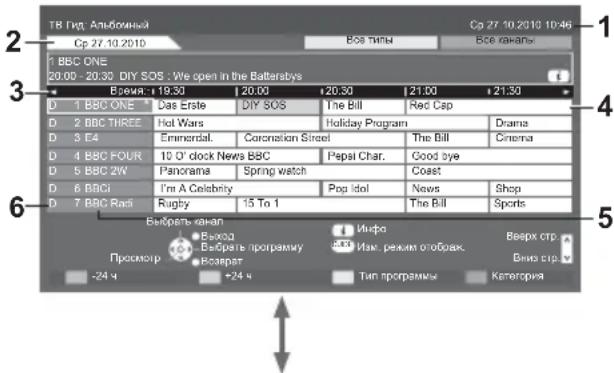Click the left arrow on the time bar

53,92
